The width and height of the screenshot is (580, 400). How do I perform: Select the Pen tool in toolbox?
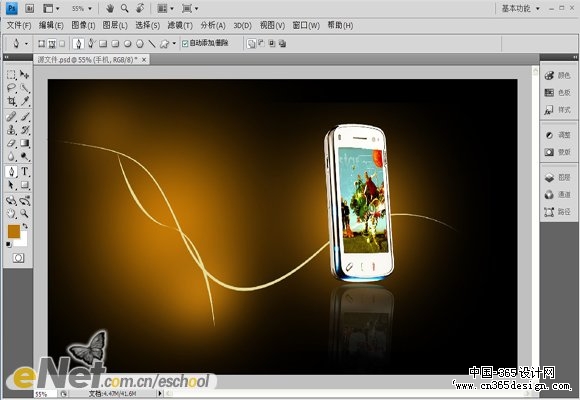pyautogui.click(x=11, y=172)
